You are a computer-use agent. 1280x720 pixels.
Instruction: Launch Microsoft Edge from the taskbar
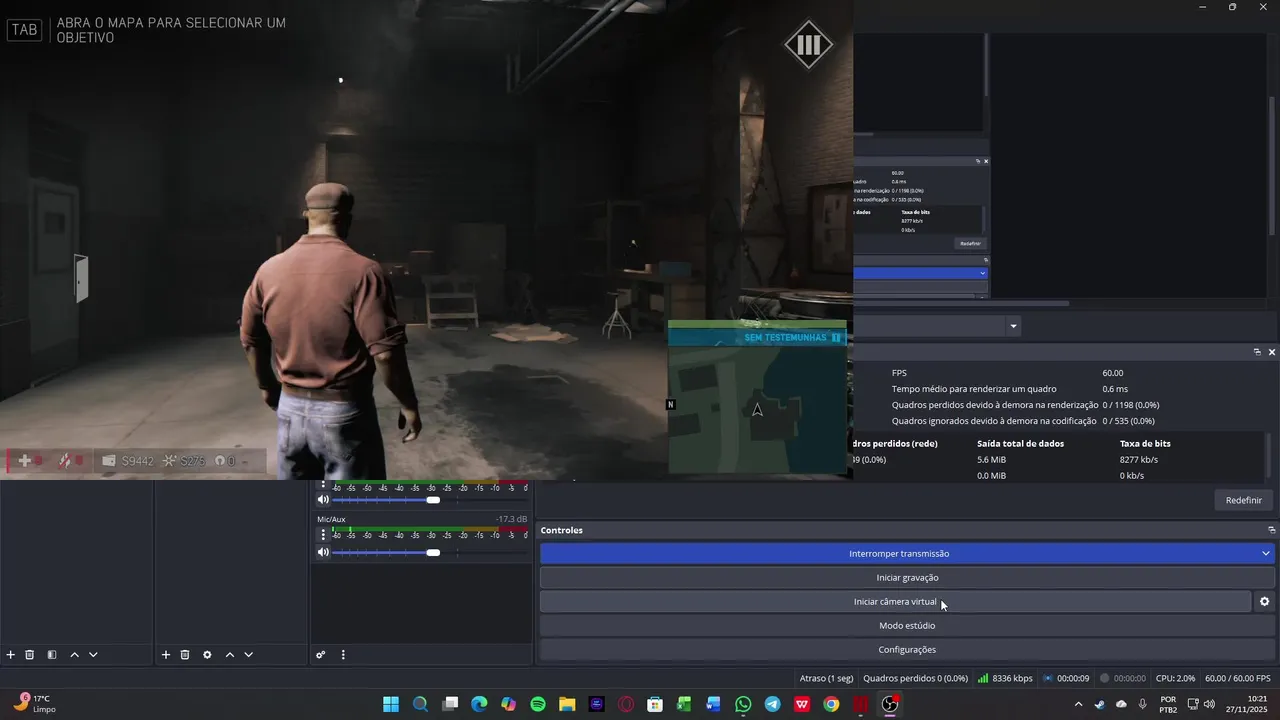click(479, 704)
